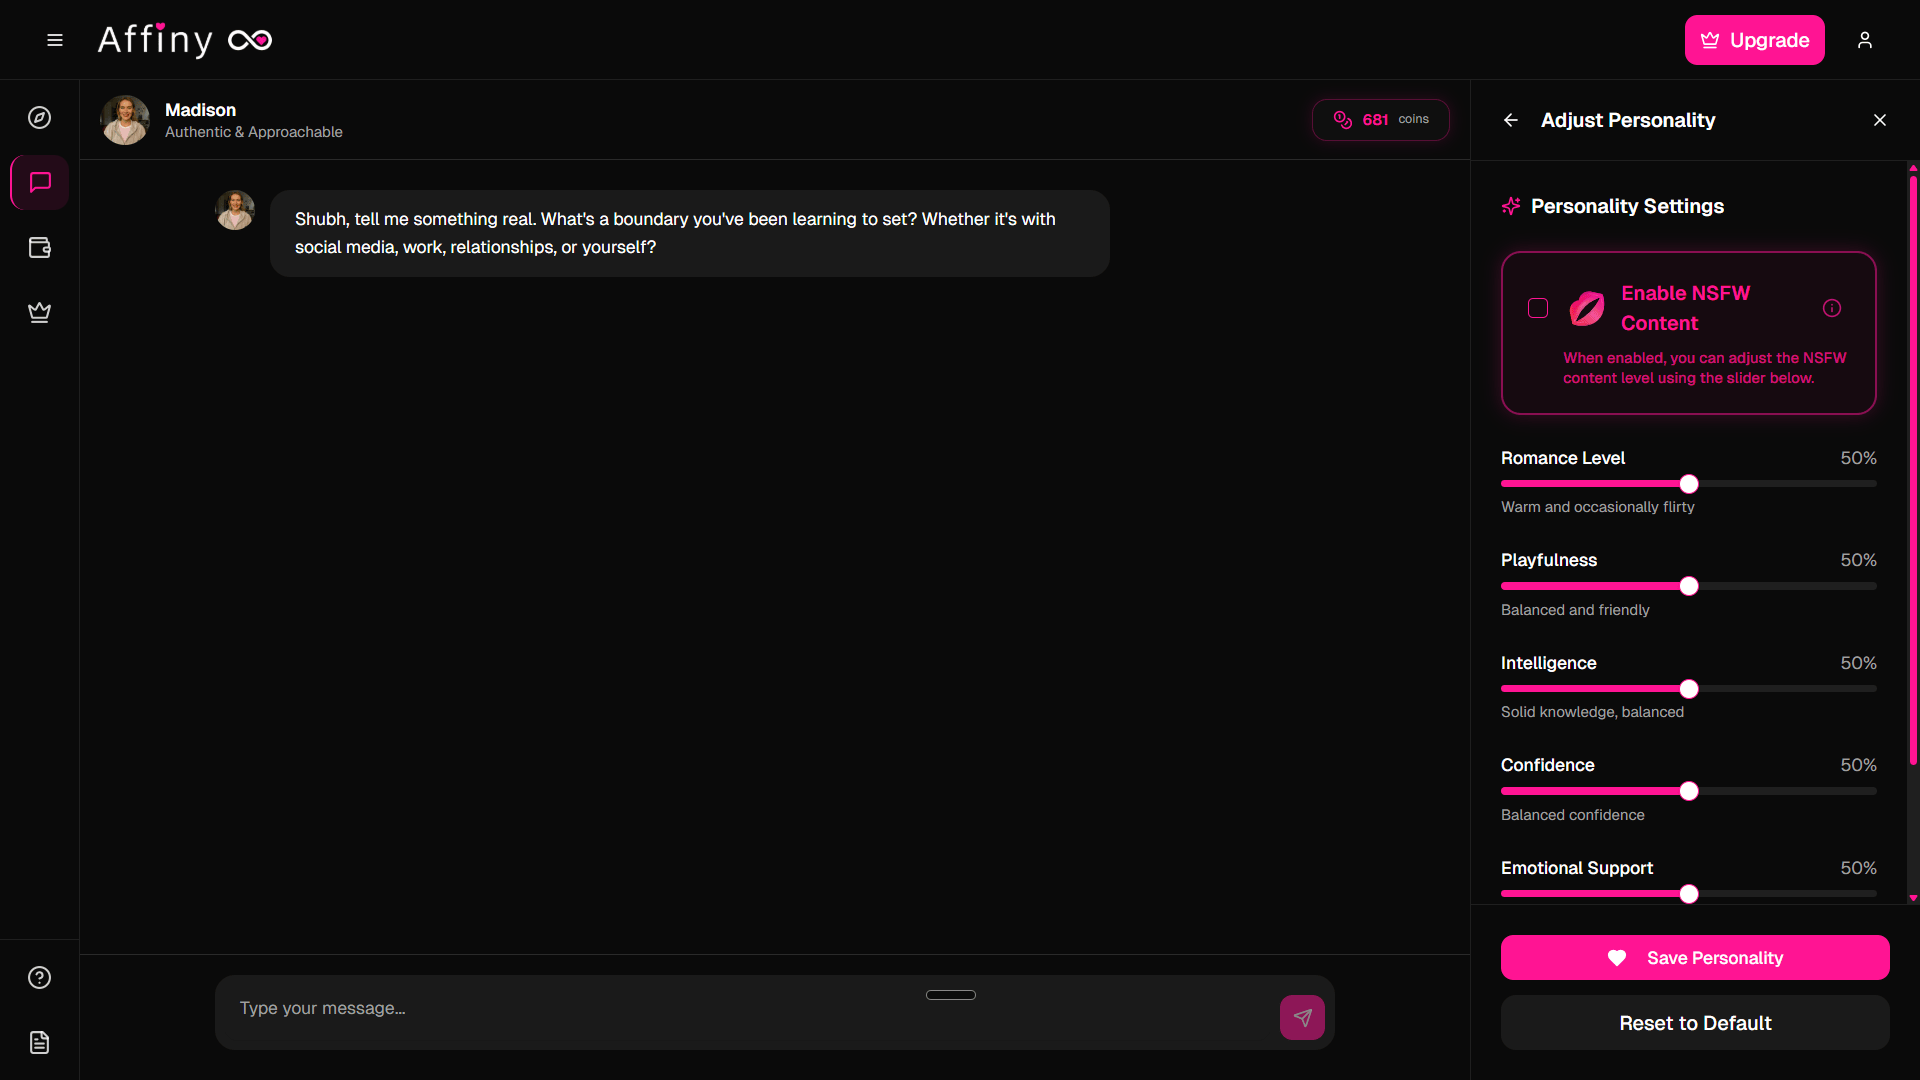Click the document icon at sidebar bottom
Image resolution: width=1920 pixels, height=1080 pixels.
click(39, 1042)
